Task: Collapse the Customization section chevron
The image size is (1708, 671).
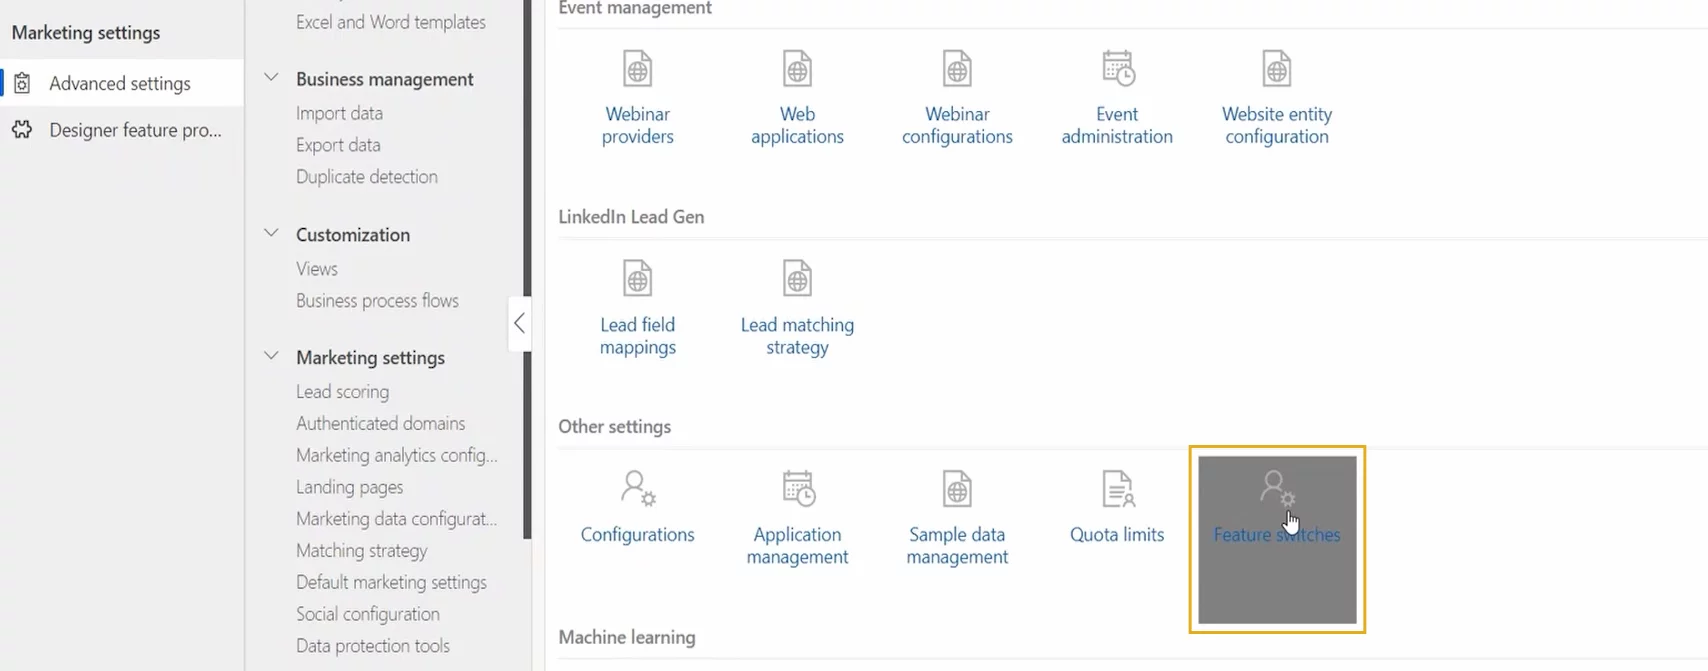Action: pos(271,234)
